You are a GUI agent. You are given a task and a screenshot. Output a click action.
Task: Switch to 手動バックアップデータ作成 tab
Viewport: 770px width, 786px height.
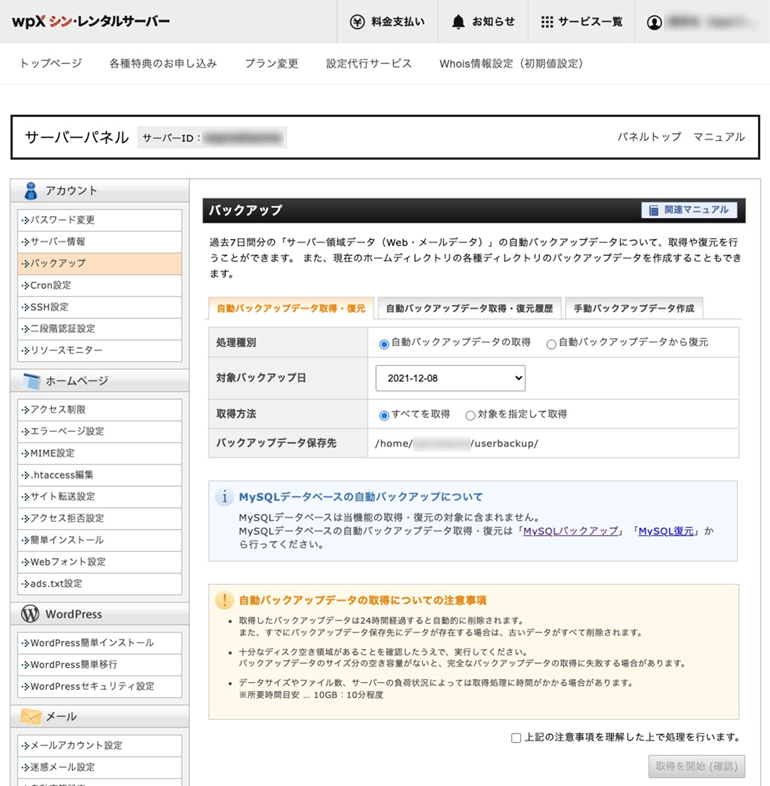pyautogui.click(x=634, y=308)
